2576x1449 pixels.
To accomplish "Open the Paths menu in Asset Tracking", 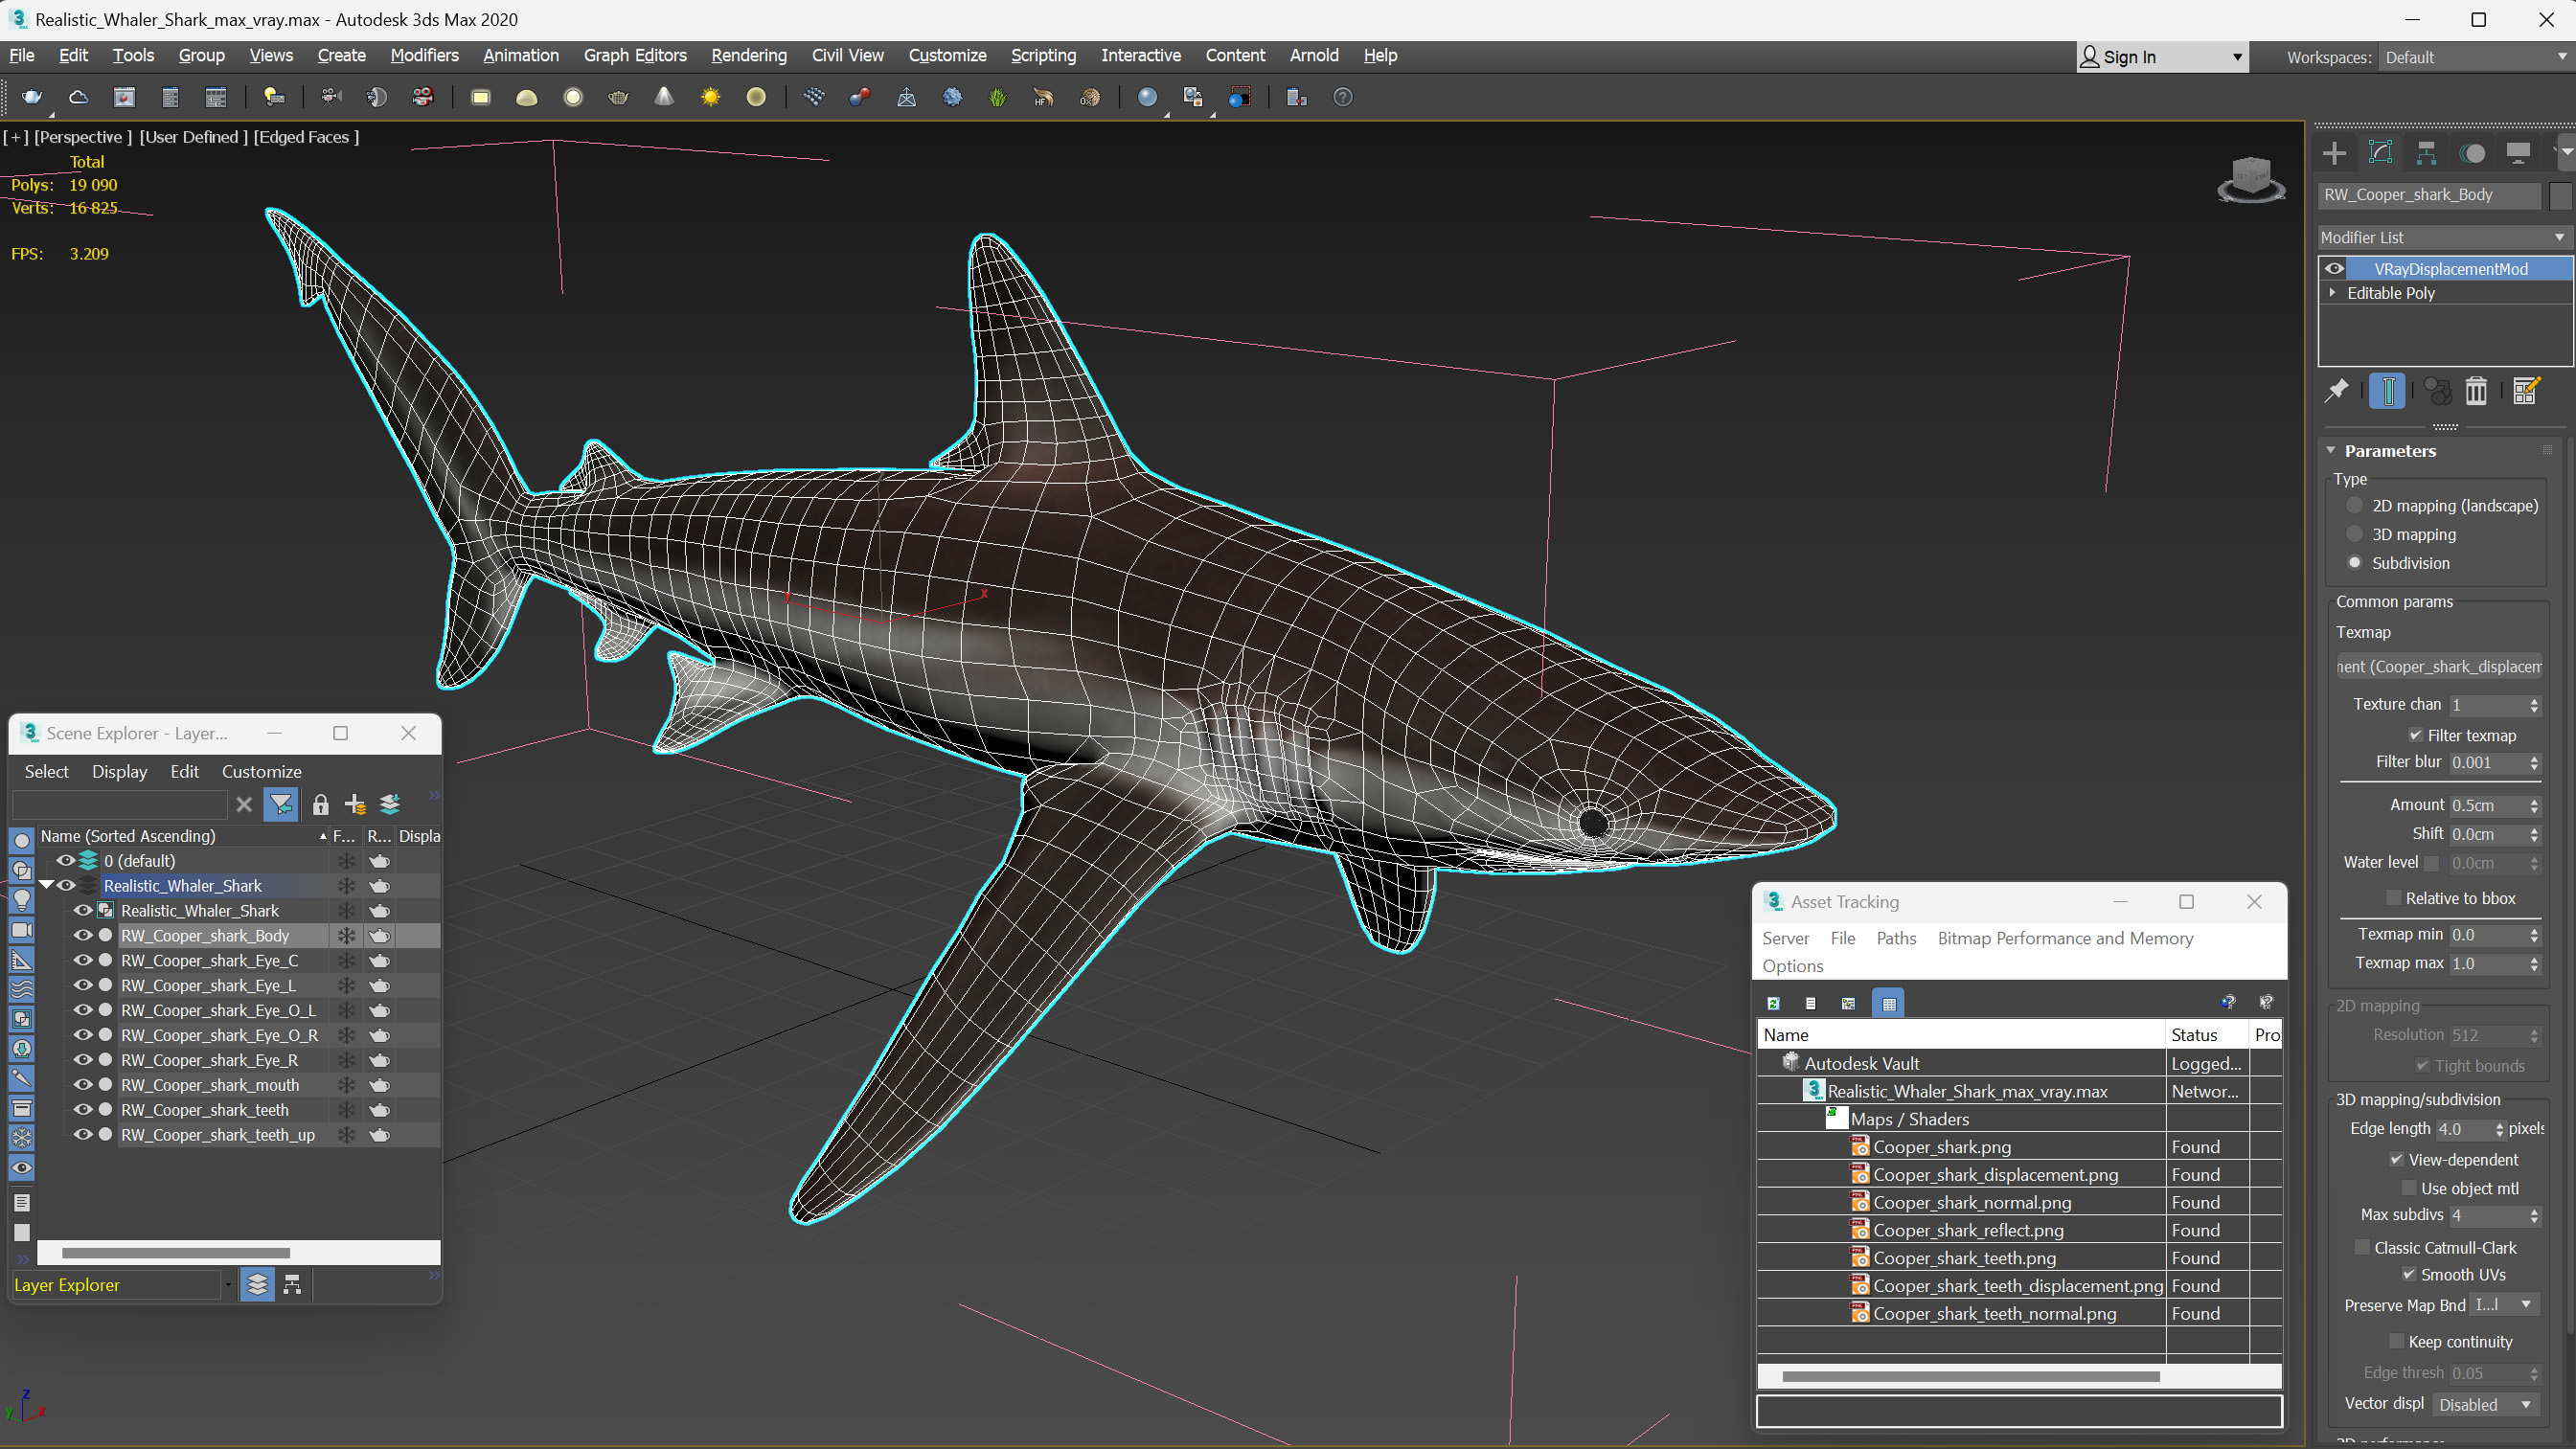I will pos(1896,938).
